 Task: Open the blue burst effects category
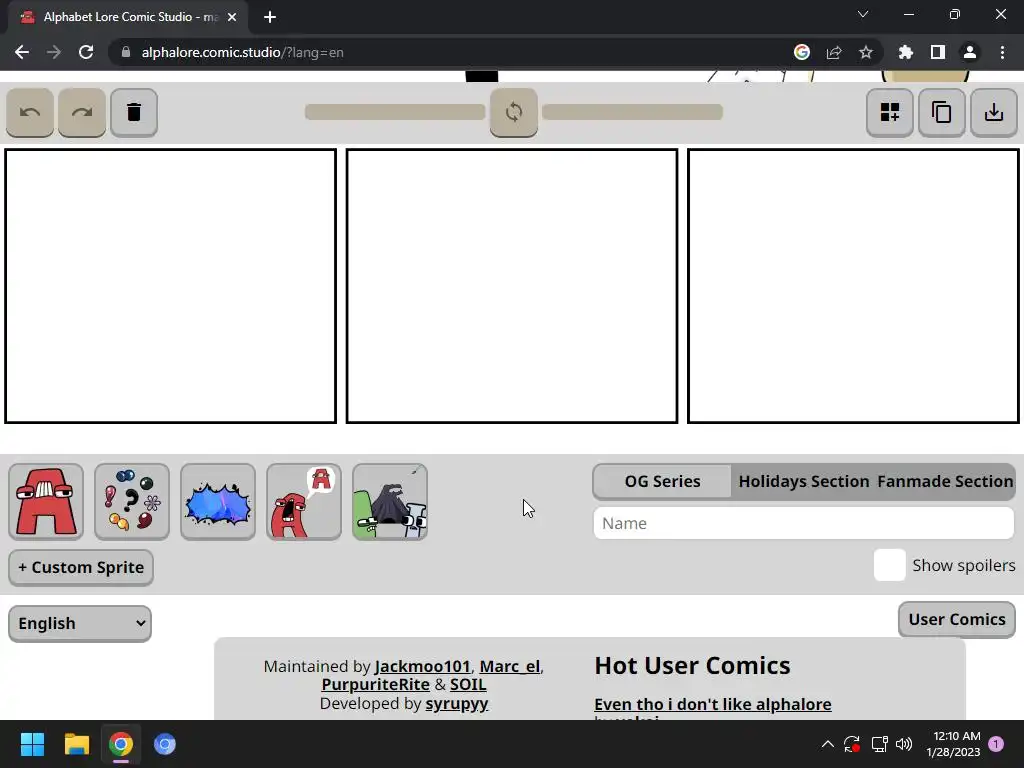pos(218,502)
